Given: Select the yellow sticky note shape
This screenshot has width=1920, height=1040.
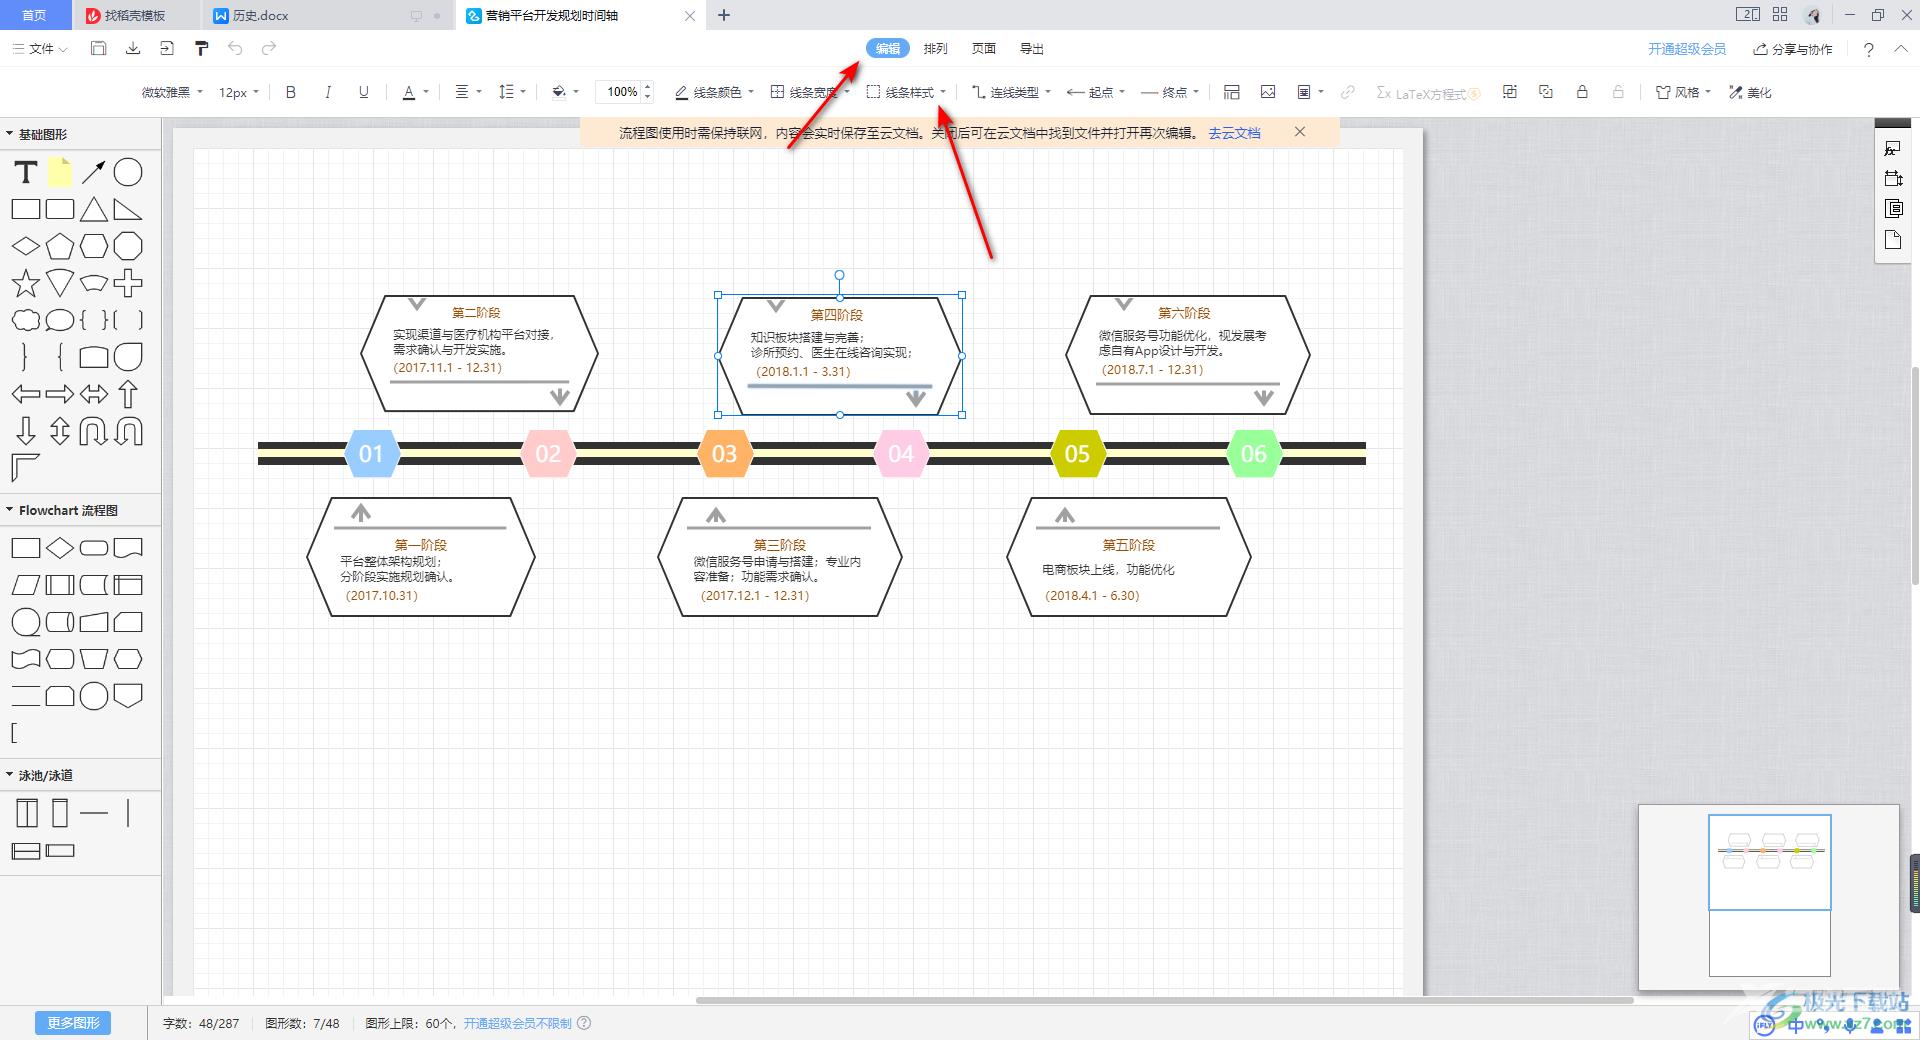Looking at the screenshot, I should 60,172.
